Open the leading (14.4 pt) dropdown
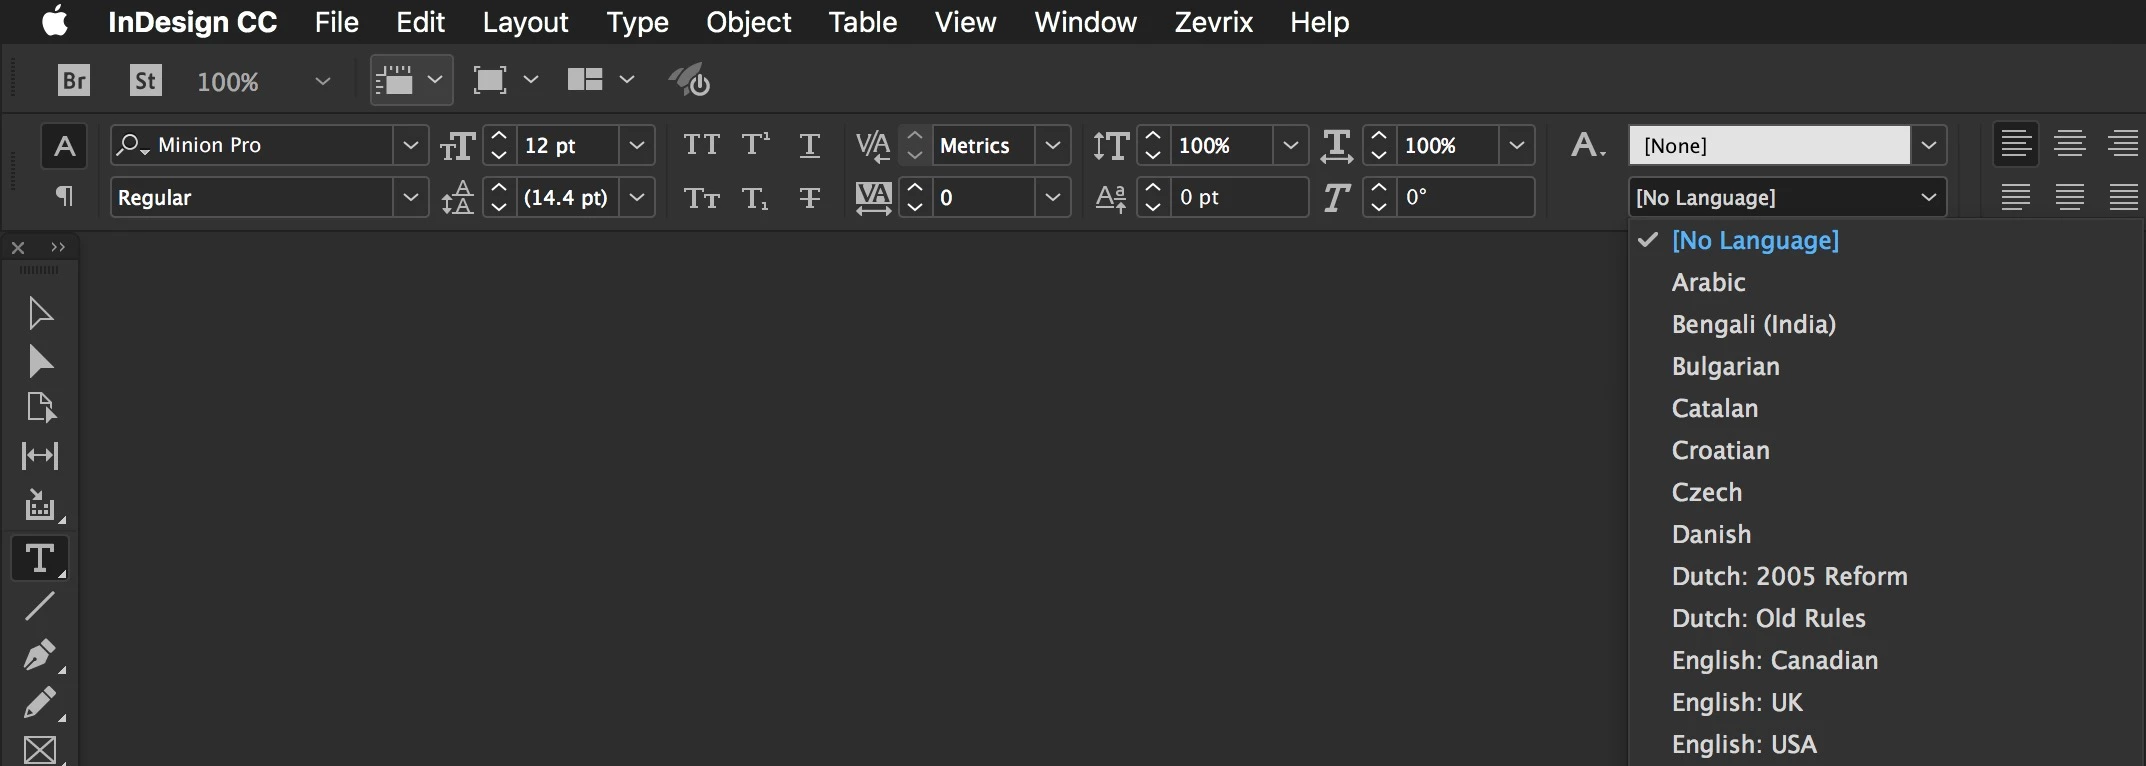The height and width of the screenshot is (766, 2146). tap(636, 197)
